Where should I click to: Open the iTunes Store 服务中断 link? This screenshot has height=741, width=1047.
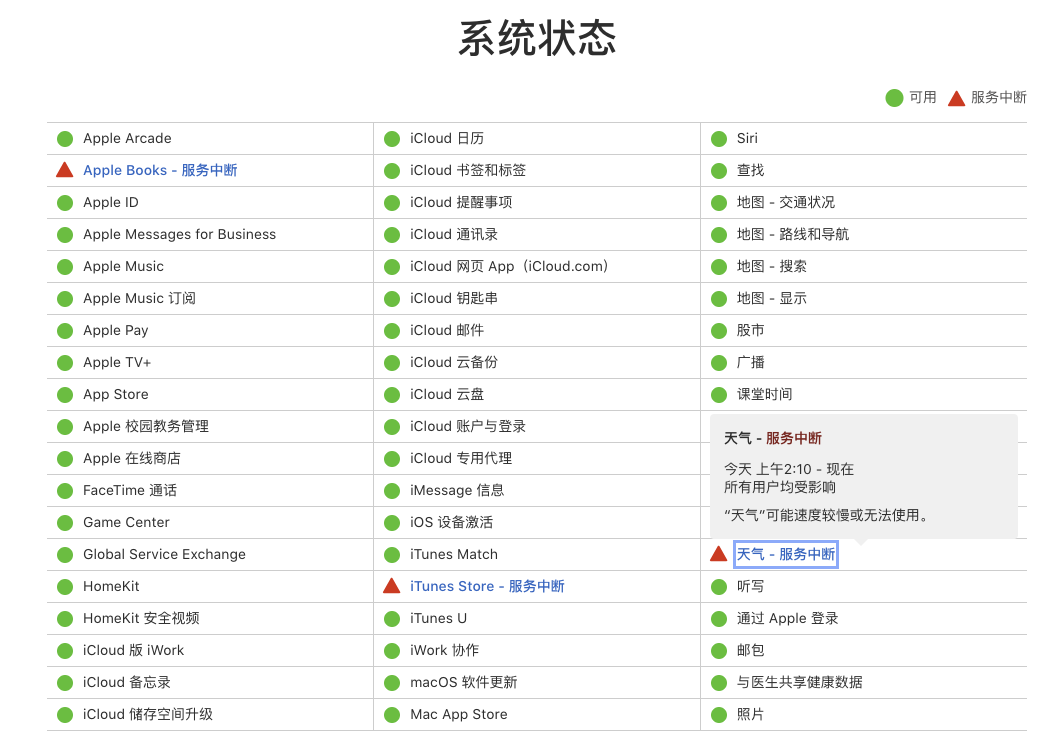[x=487, y=586]
